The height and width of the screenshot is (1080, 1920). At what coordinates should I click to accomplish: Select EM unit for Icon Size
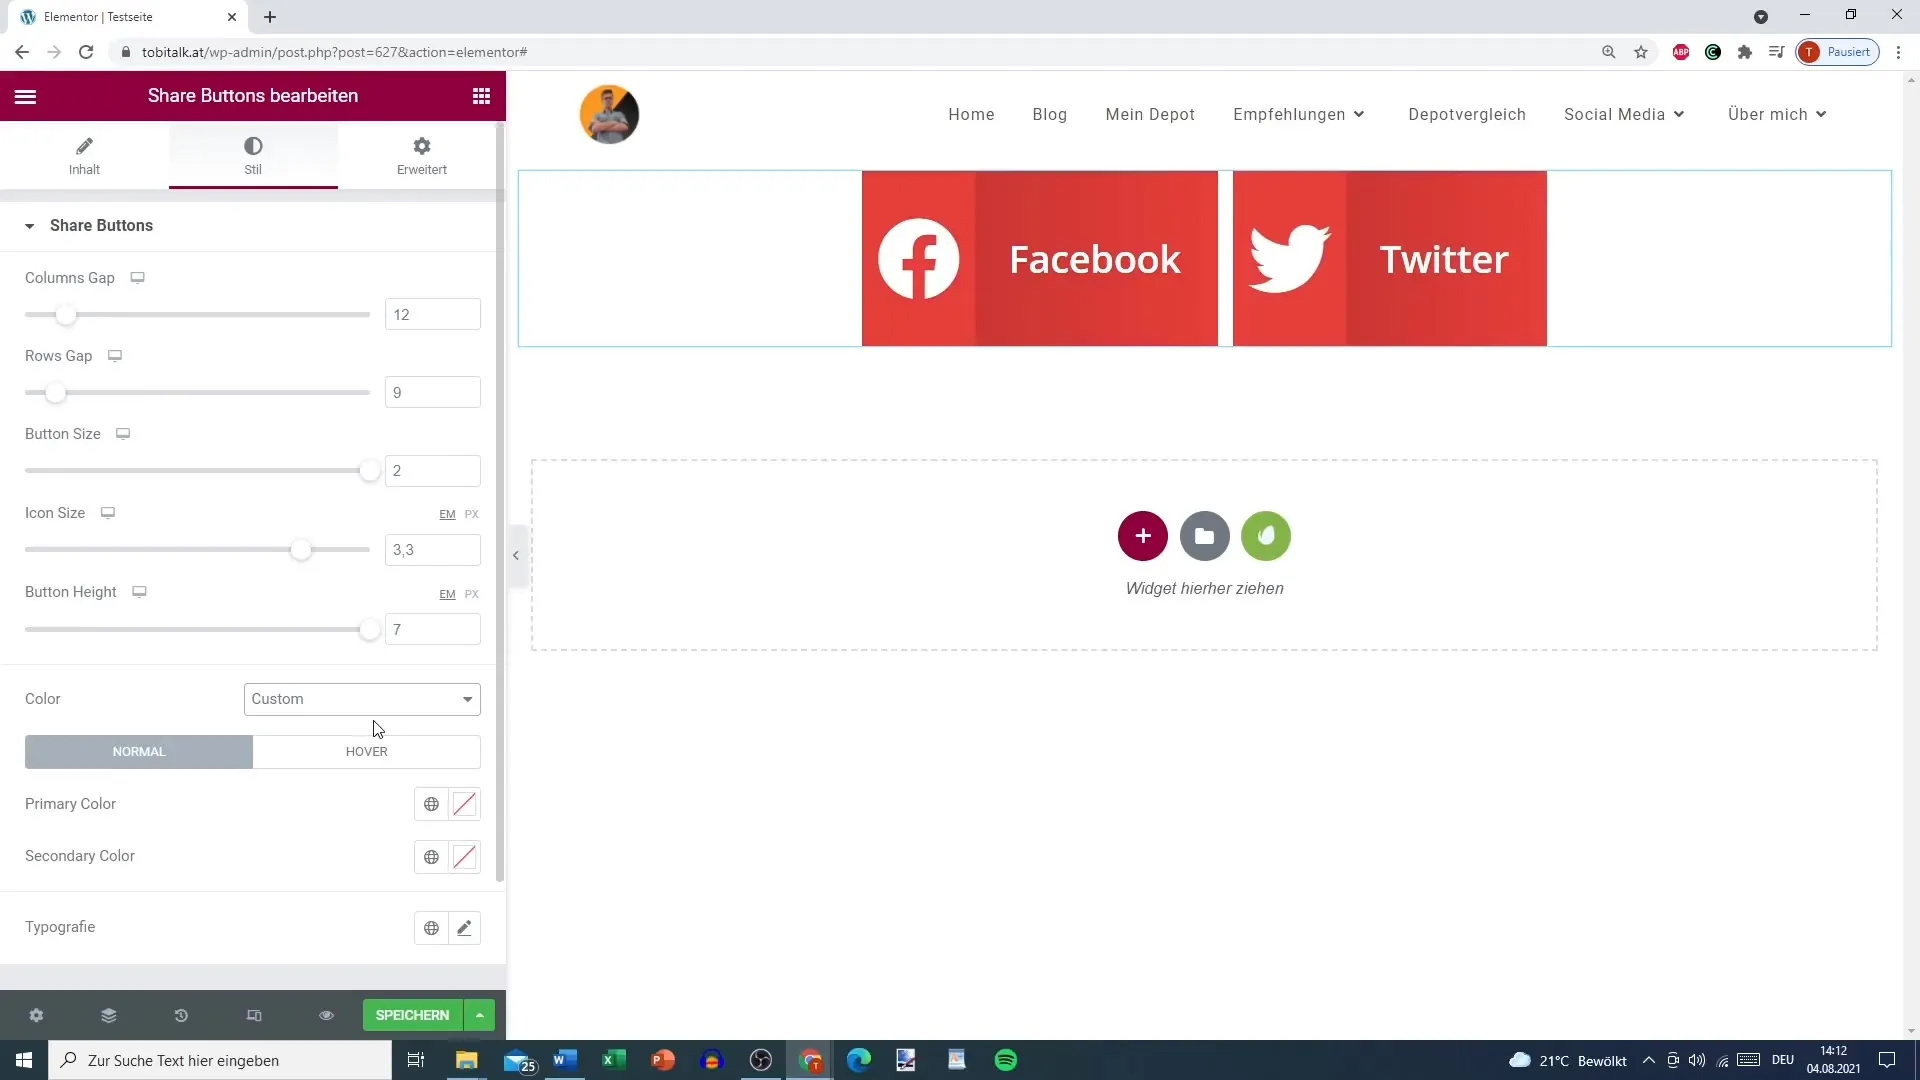(447, 514)
